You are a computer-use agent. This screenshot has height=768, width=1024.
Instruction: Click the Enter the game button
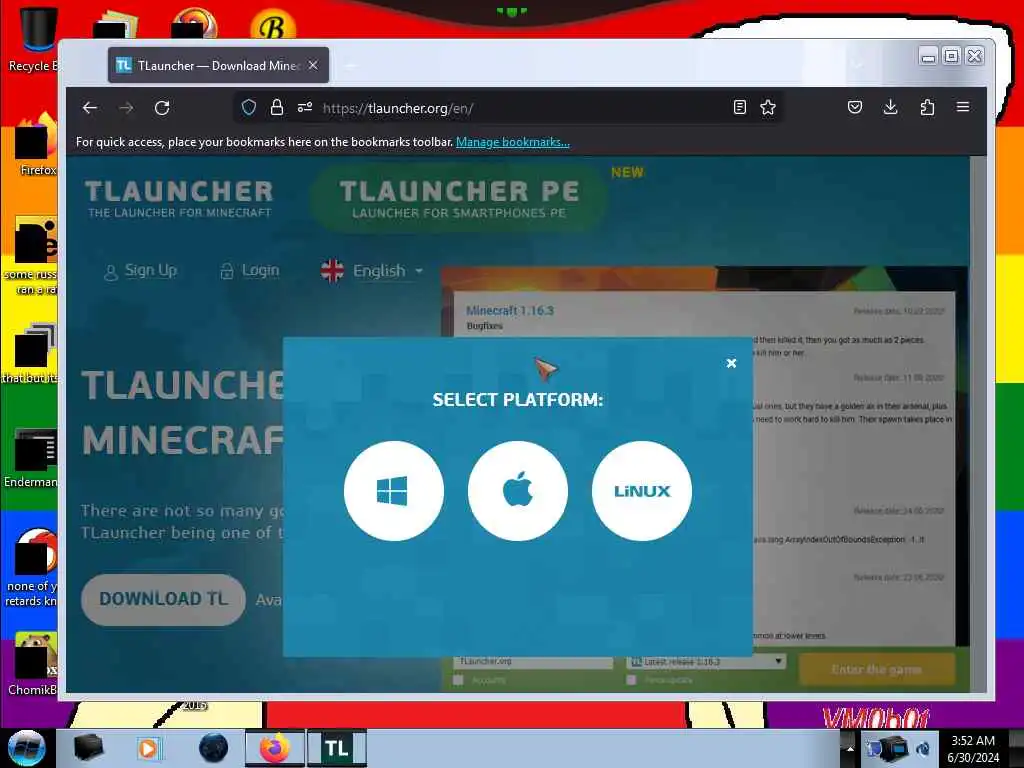click(x=876, y=669)
